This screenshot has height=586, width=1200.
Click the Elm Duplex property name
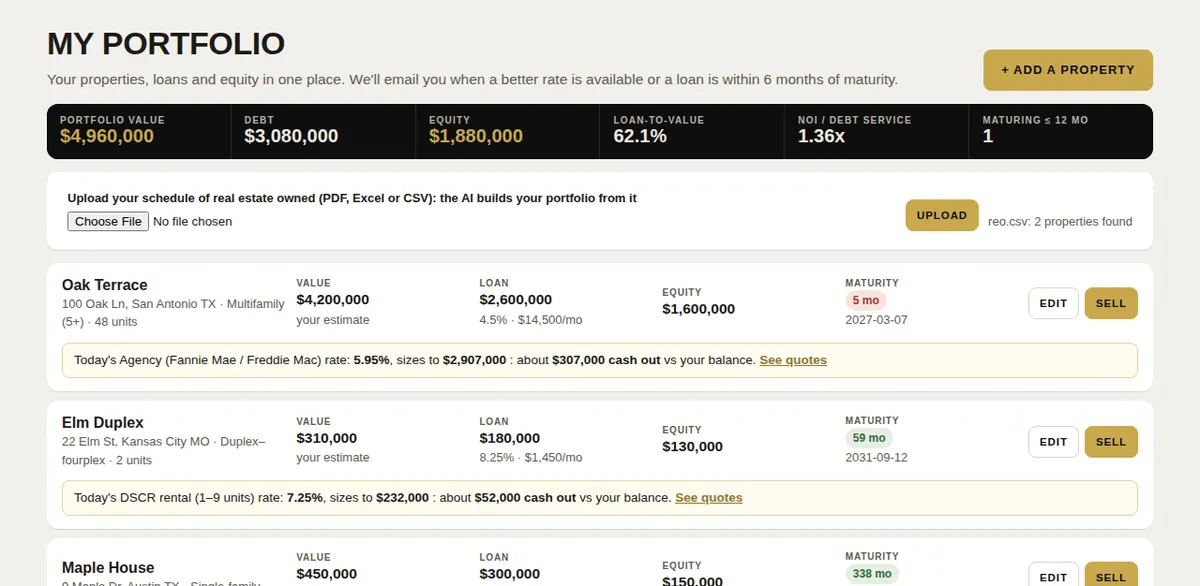103,422
